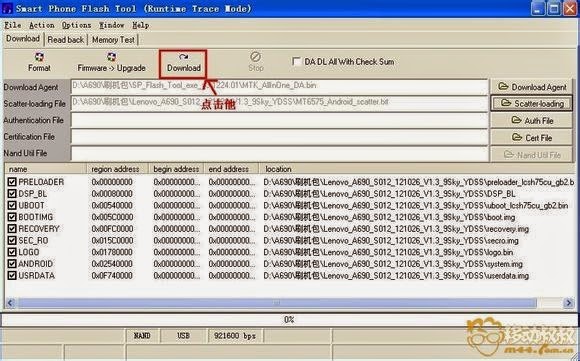Uncheck the ANDROID partition

click(x=12, y=264)
